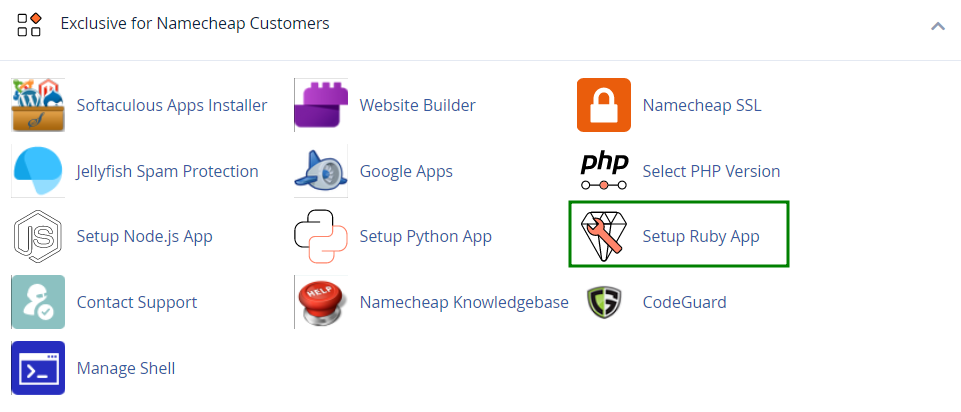Open the Setup Ruby App link
Viewport: 961px width, 412px height.
701,236
